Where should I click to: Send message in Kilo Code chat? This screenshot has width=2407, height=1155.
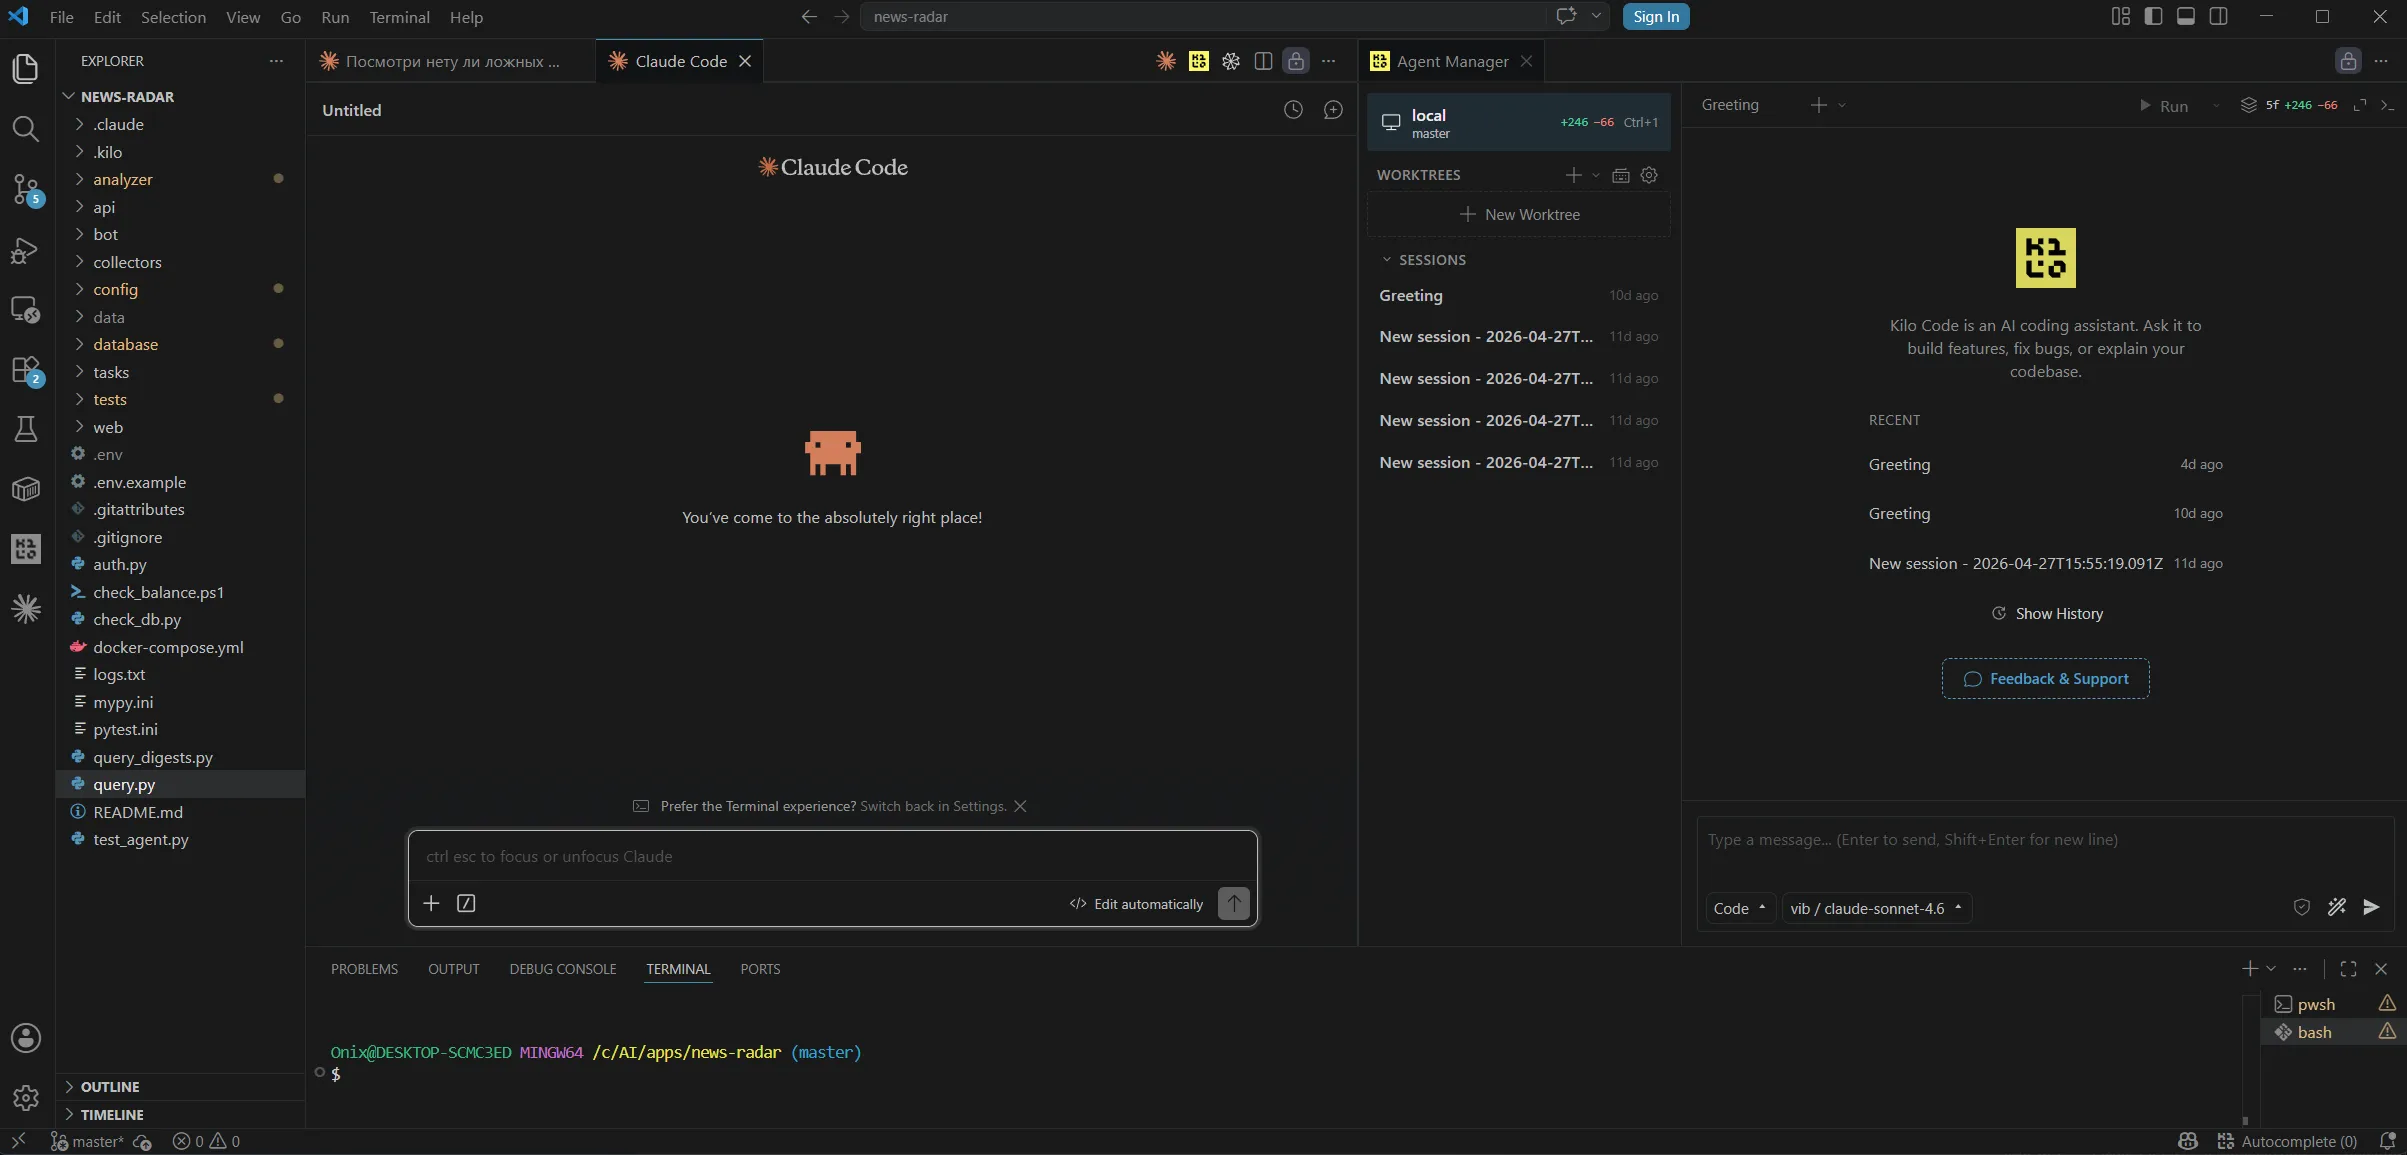pyautogui.click(x=2371, y=907)
